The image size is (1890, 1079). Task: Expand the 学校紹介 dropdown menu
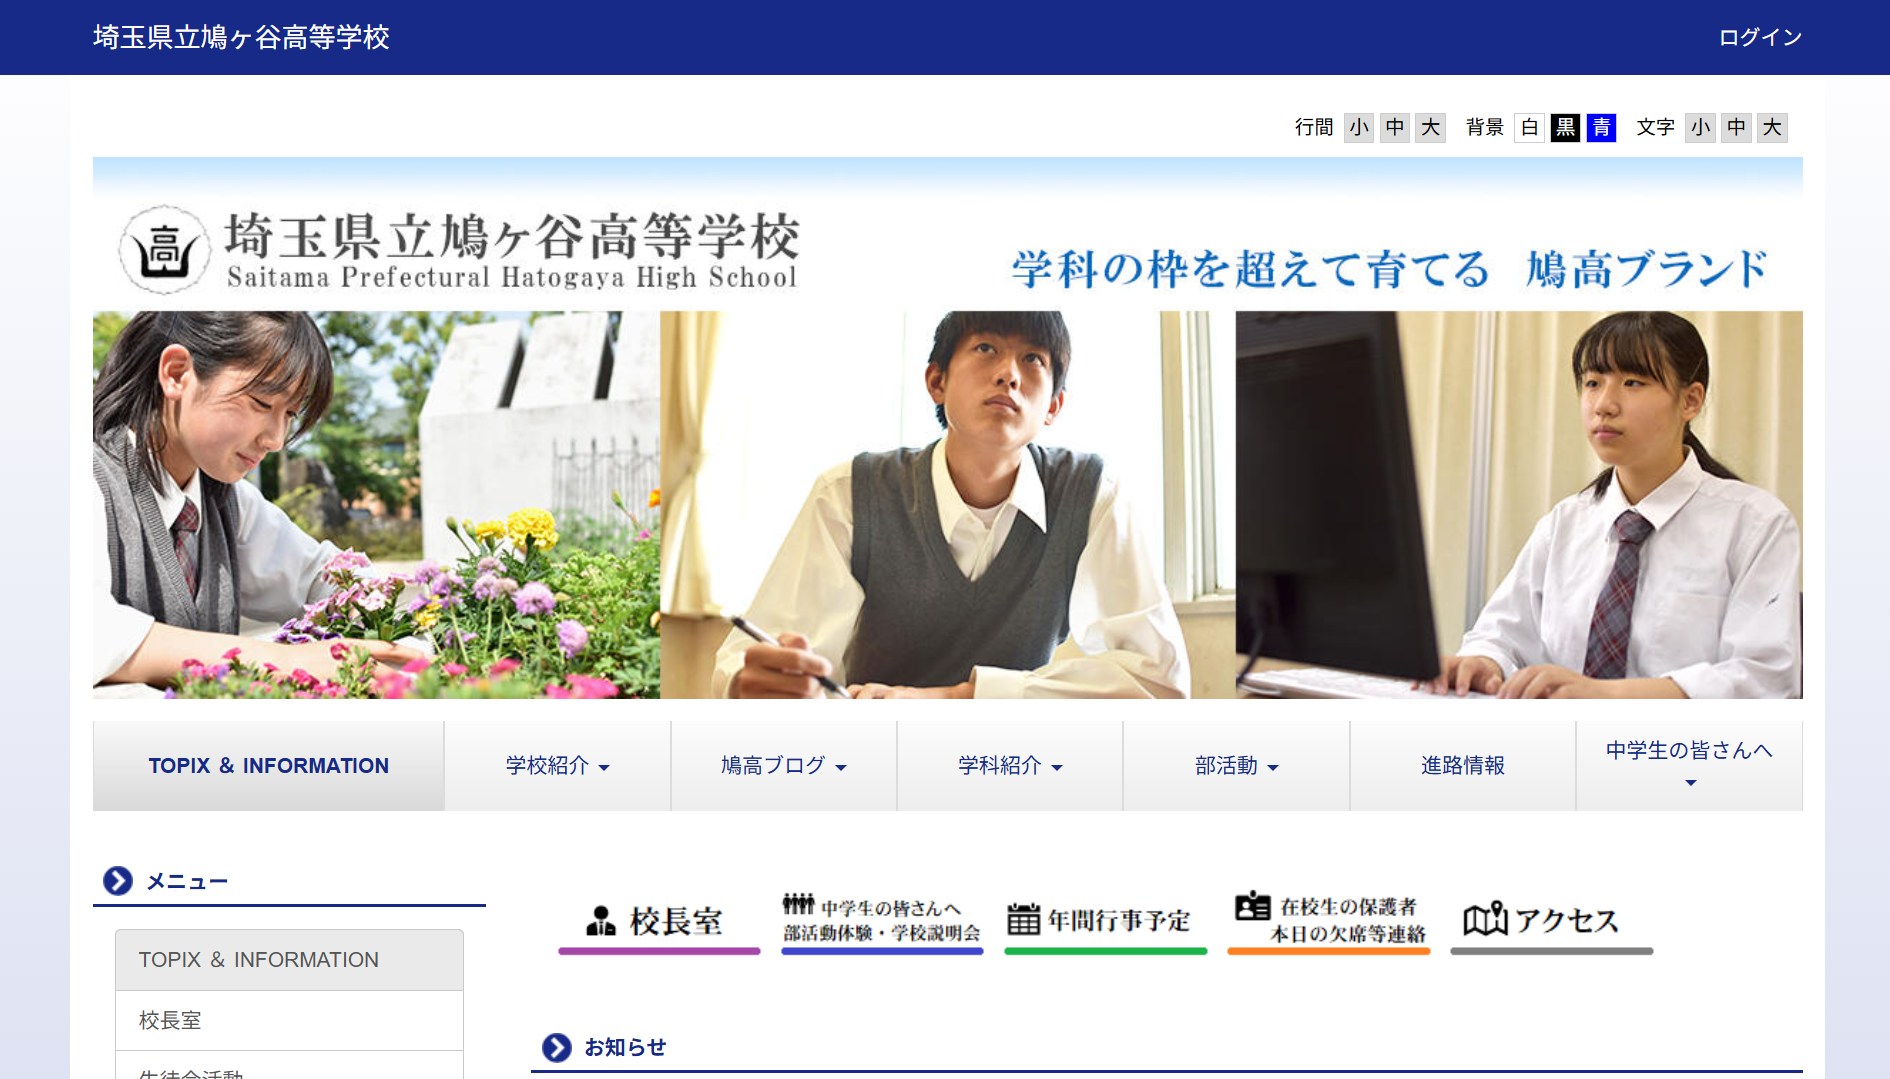557,766
